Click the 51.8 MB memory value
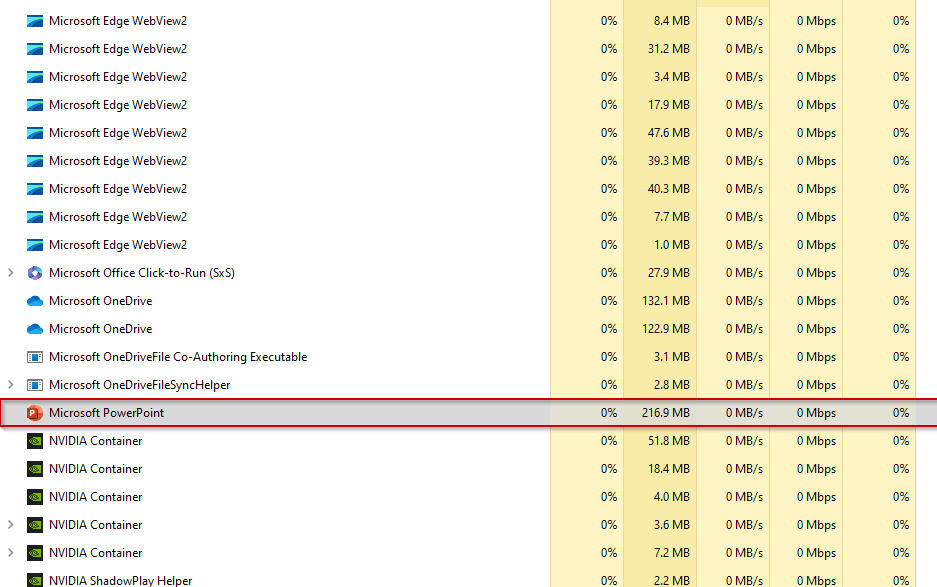Viewport: 937px width, 587px height. point(669,441)
